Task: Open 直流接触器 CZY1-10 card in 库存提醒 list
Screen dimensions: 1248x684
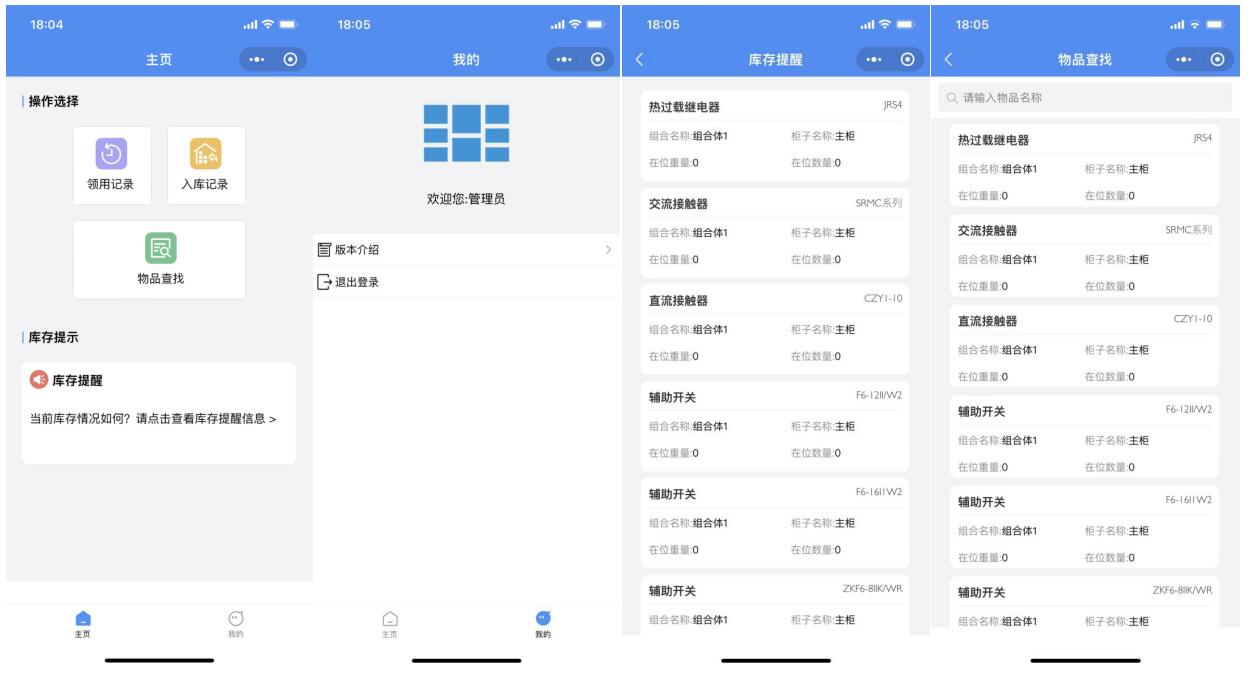Action: 775,328
